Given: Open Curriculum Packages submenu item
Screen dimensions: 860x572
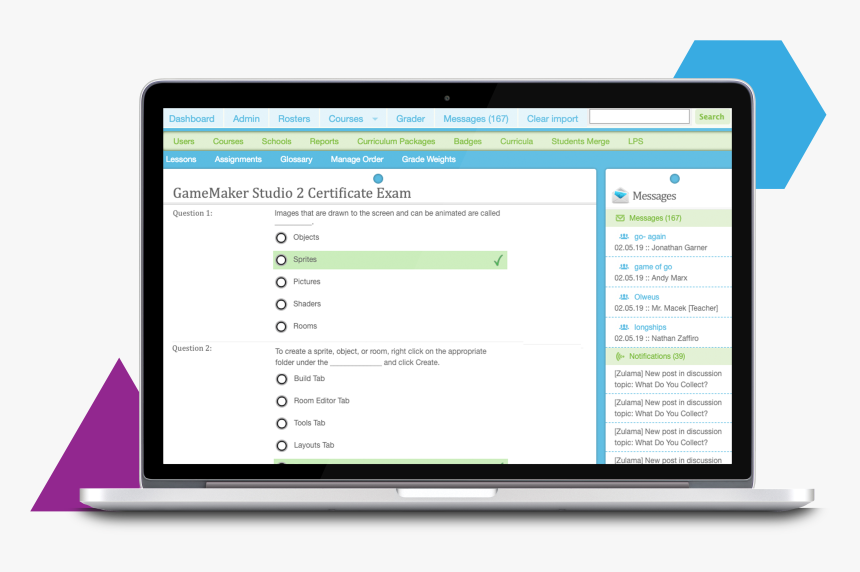Looking at the screenshot, I should 396,141.
